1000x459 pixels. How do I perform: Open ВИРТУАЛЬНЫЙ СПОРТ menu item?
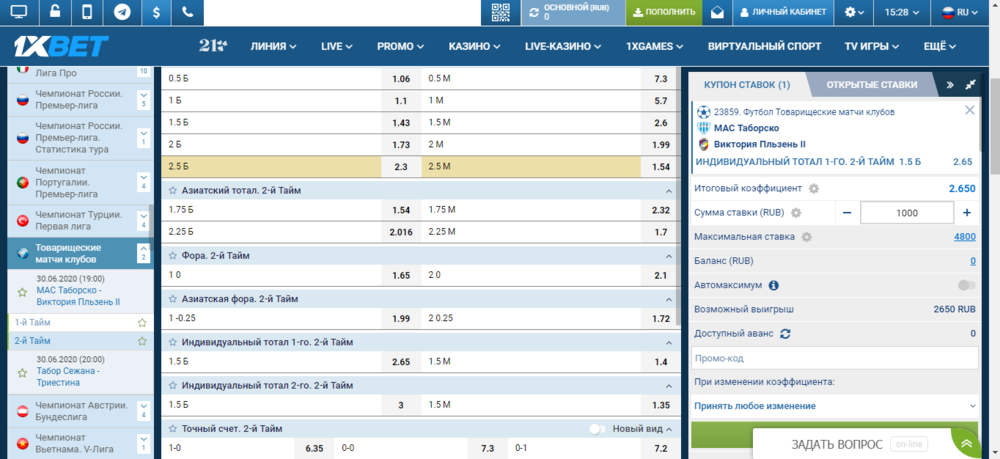pyautogui.click(x=764, y=47)
